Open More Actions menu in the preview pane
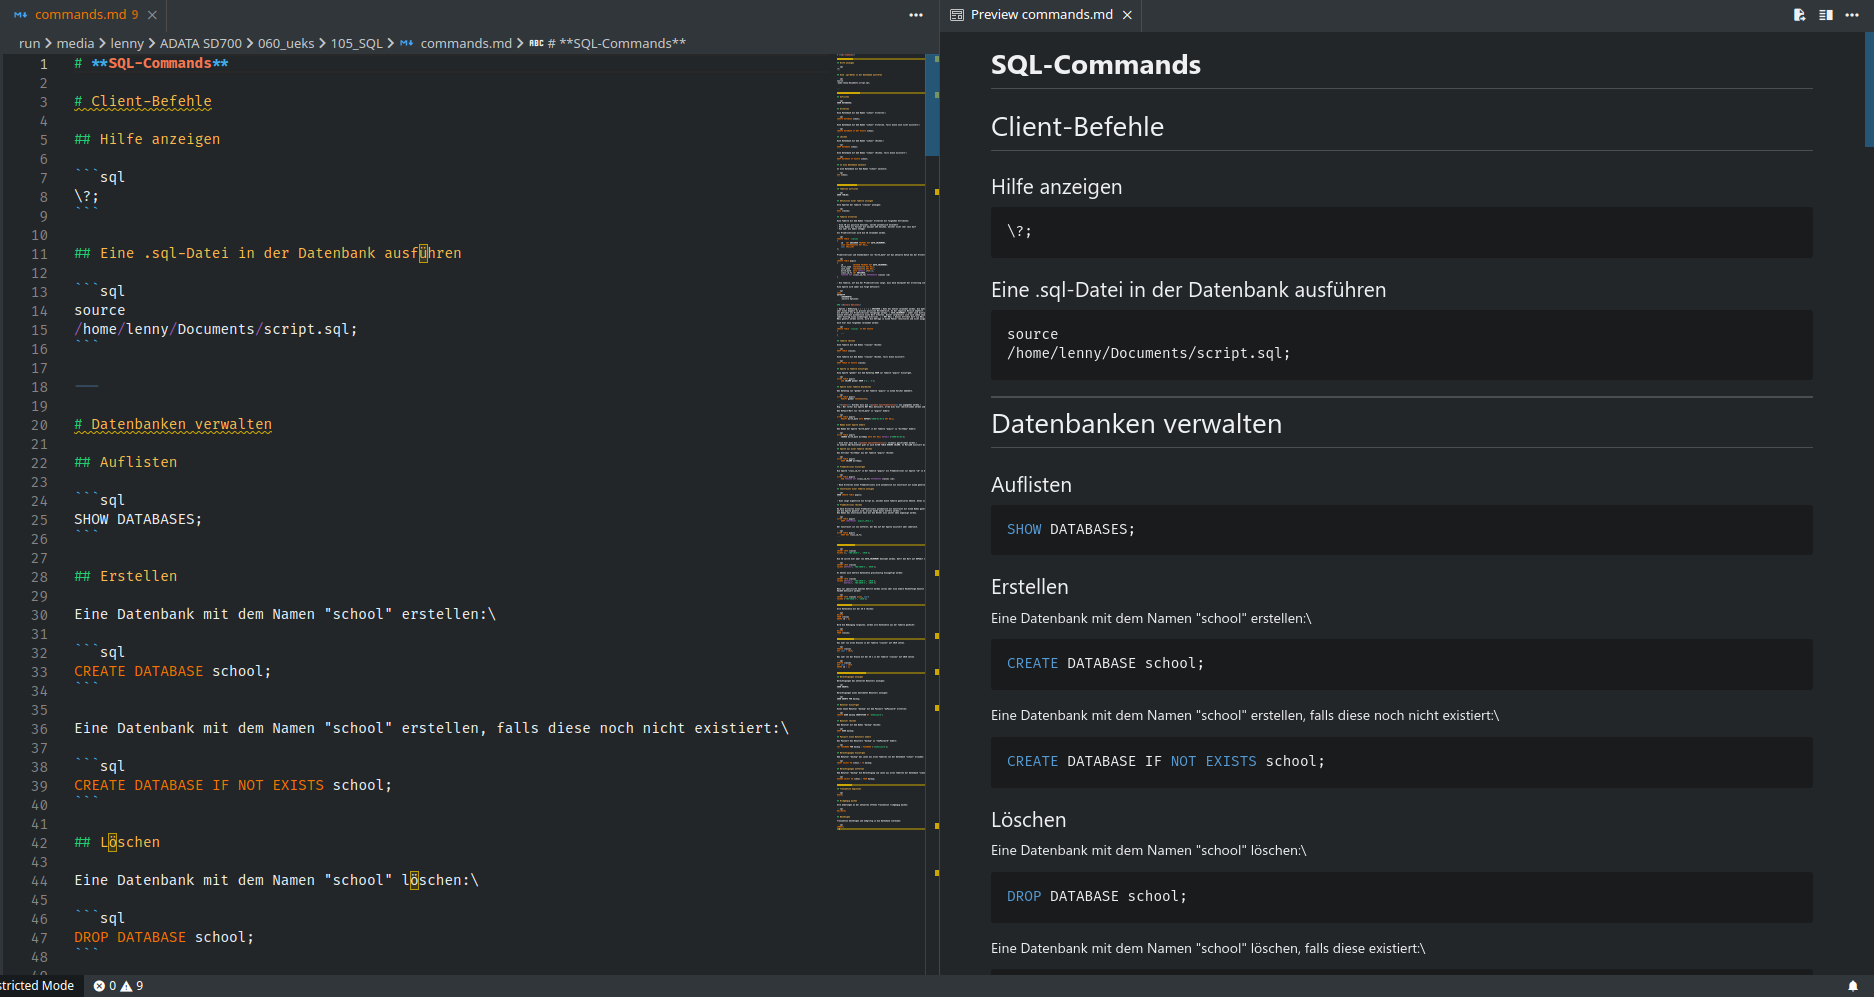The width and height of the screenshot is (1874, 997). 1851,15
